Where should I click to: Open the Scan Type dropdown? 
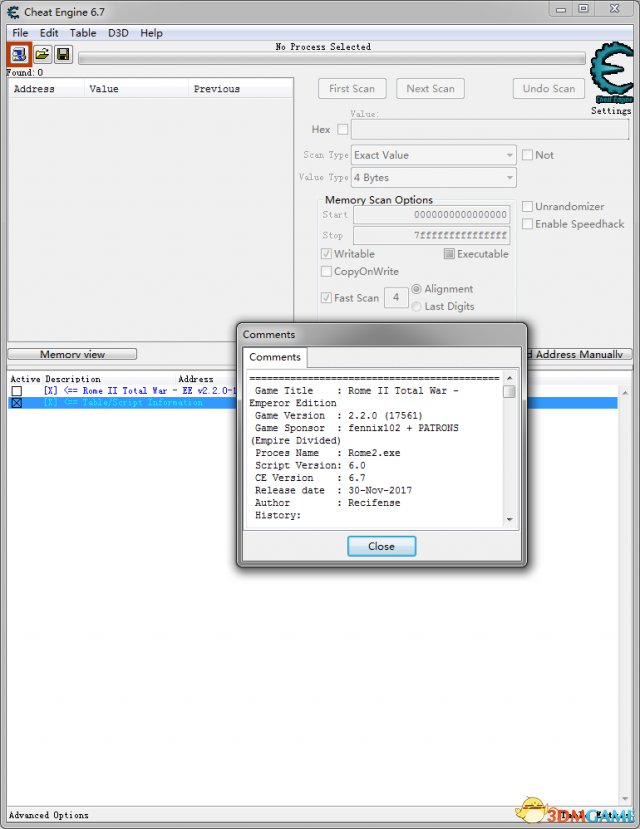(433, 155)
